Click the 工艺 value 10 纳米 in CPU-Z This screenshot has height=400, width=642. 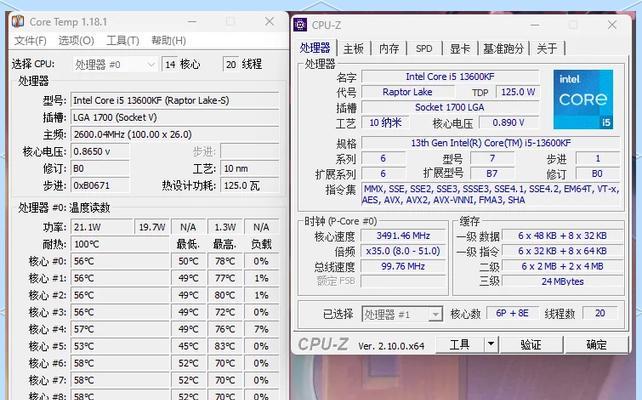click(x=385, y=122)
